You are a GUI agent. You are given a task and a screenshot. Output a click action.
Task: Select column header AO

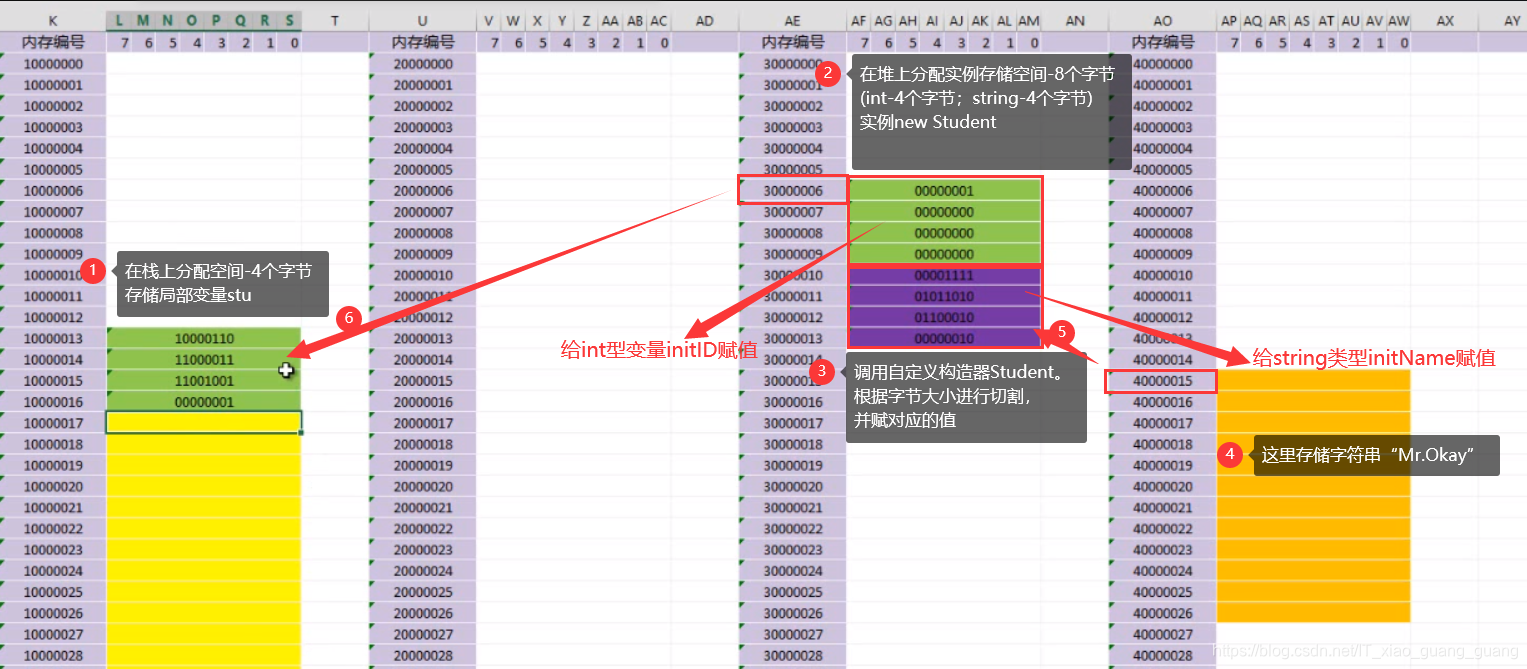tap(1162, 20)
